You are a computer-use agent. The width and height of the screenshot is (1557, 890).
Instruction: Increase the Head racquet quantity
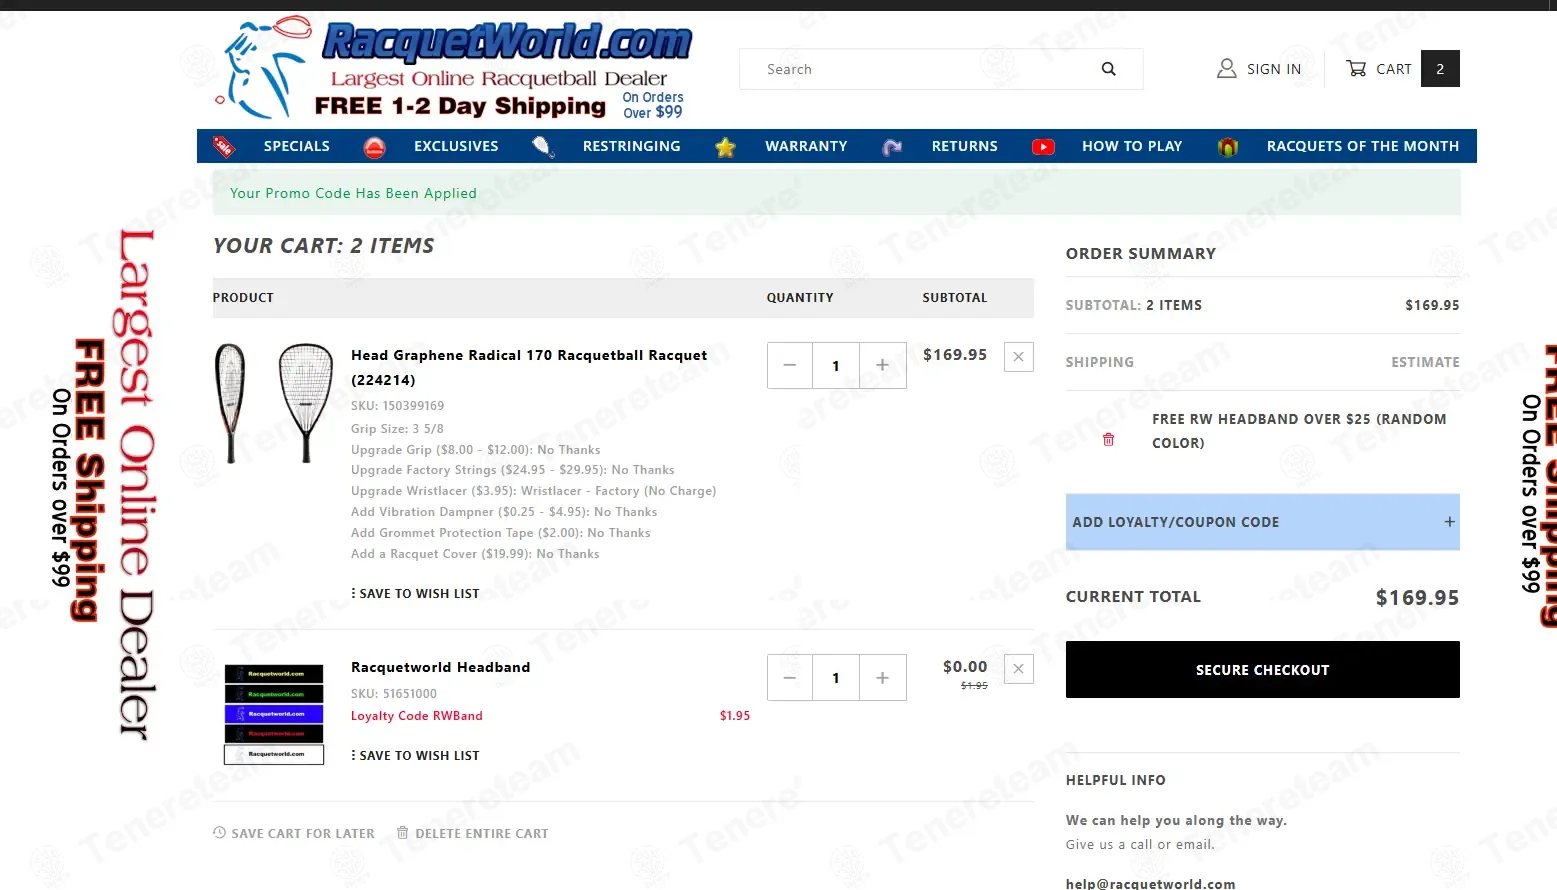point(883,366)
